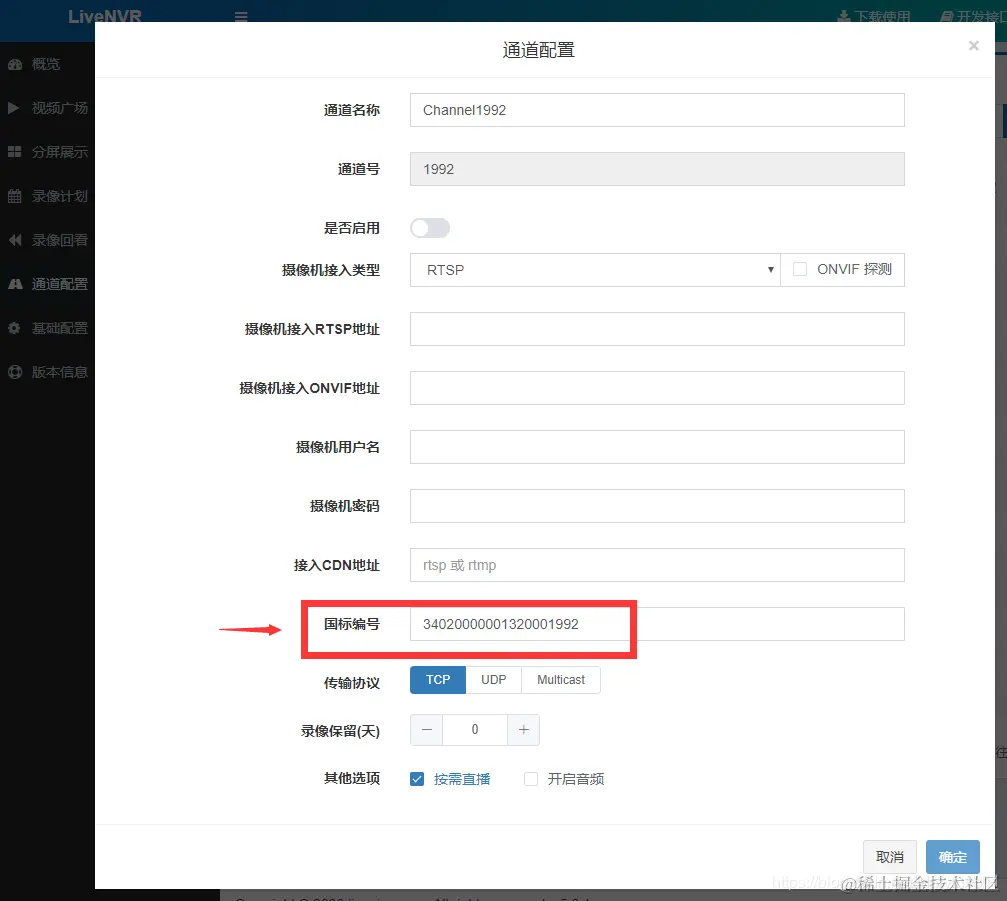The image size is (1007, 901).
Task: Select UDP as the transport protocol
Action: tap(493, 679)
